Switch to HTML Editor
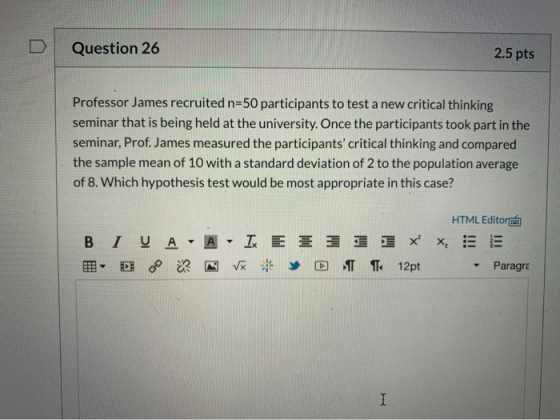Screen dimensions: 560x420 [486, 220]
